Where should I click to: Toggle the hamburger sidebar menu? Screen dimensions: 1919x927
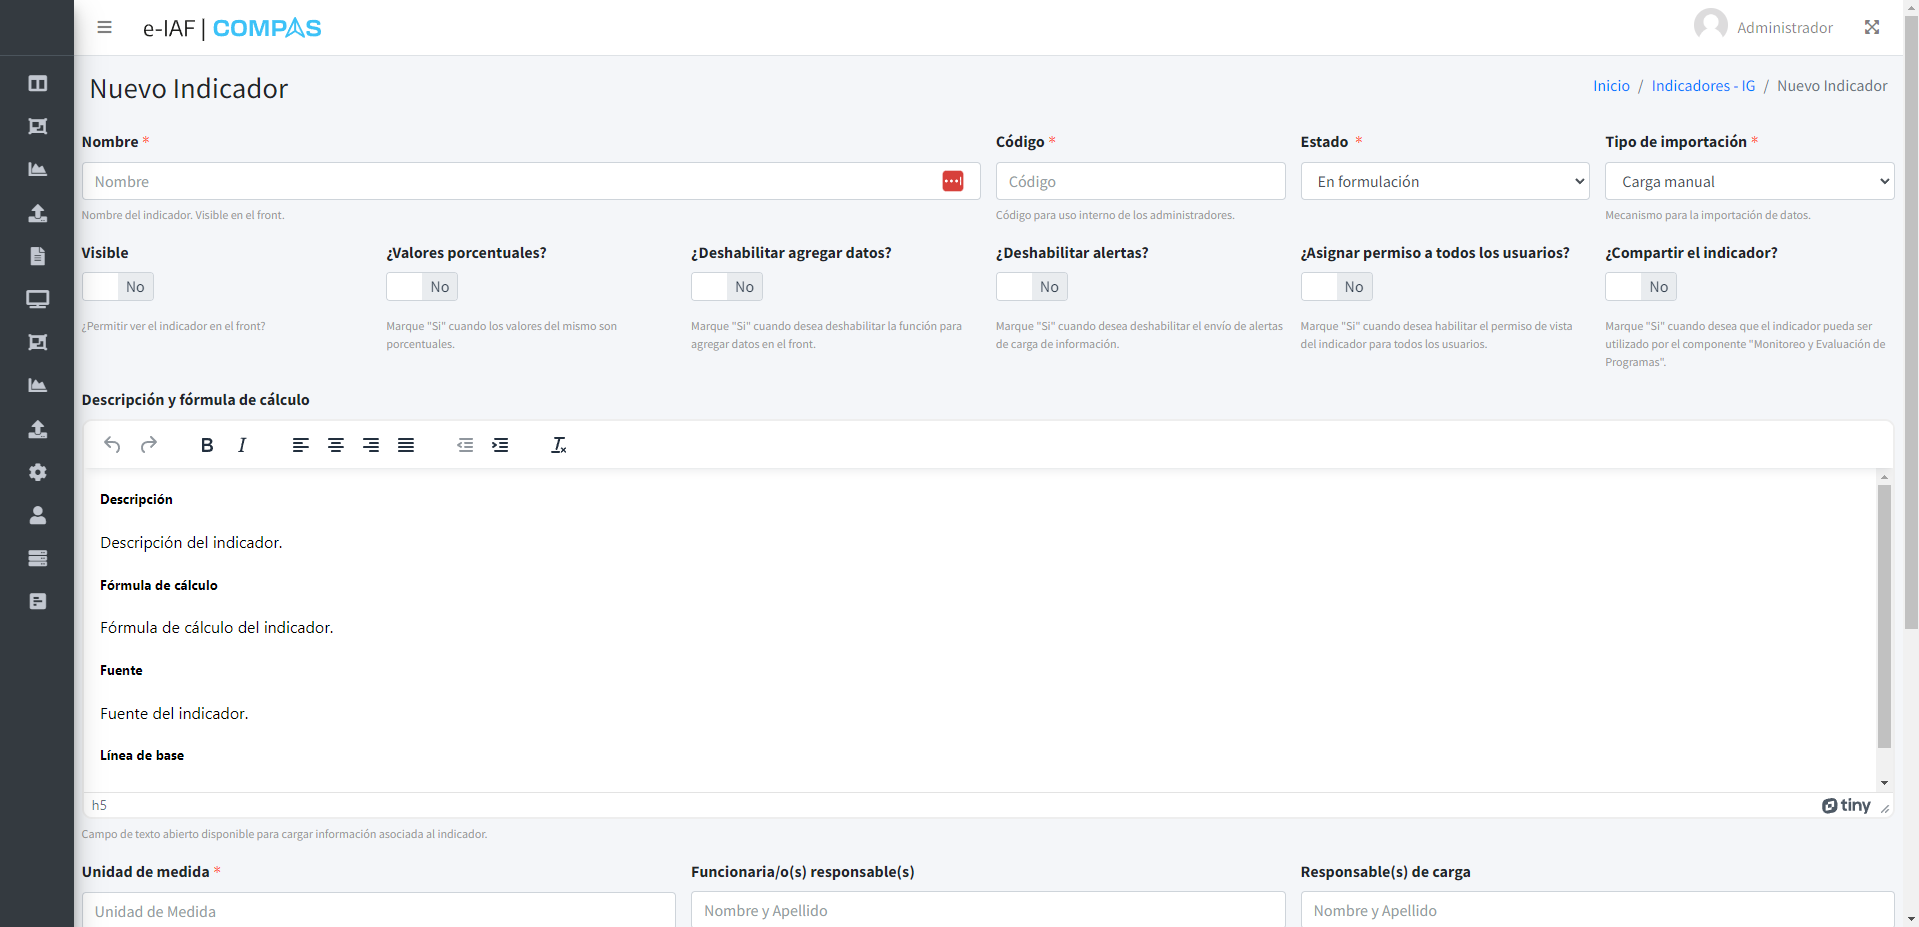point(104,27)
